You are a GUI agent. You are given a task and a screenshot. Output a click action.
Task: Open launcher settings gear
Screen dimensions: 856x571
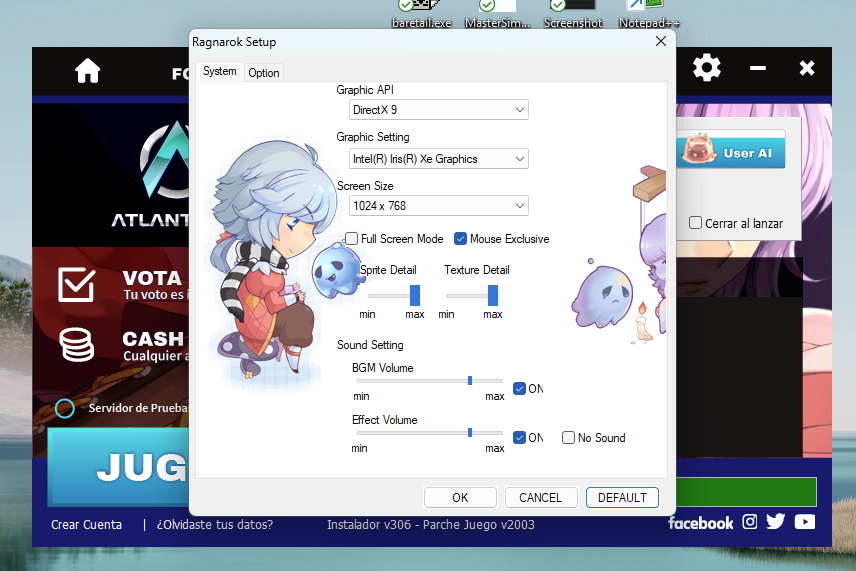pos(706,68)
